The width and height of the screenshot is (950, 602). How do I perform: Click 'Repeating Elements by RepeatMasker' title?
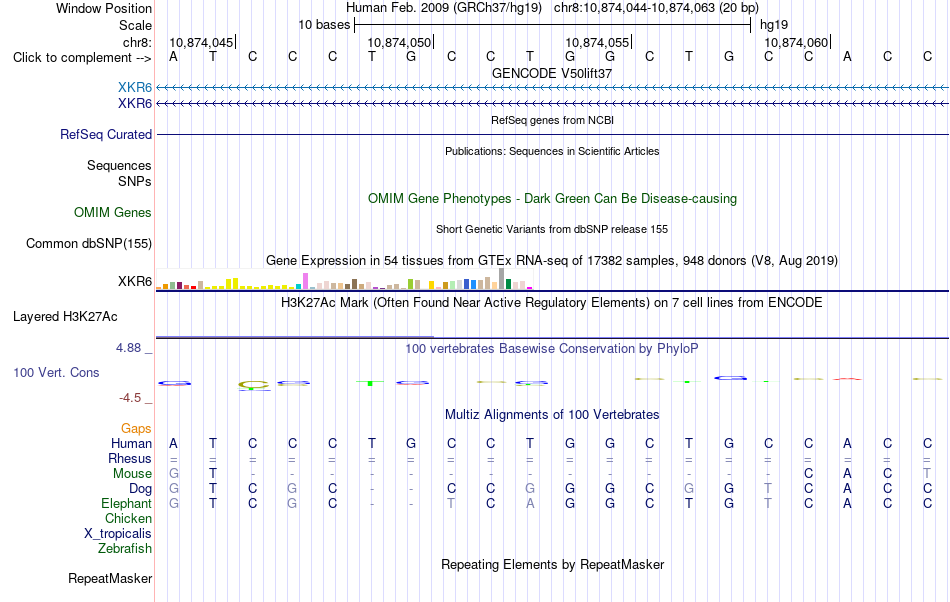coord(552,564)
